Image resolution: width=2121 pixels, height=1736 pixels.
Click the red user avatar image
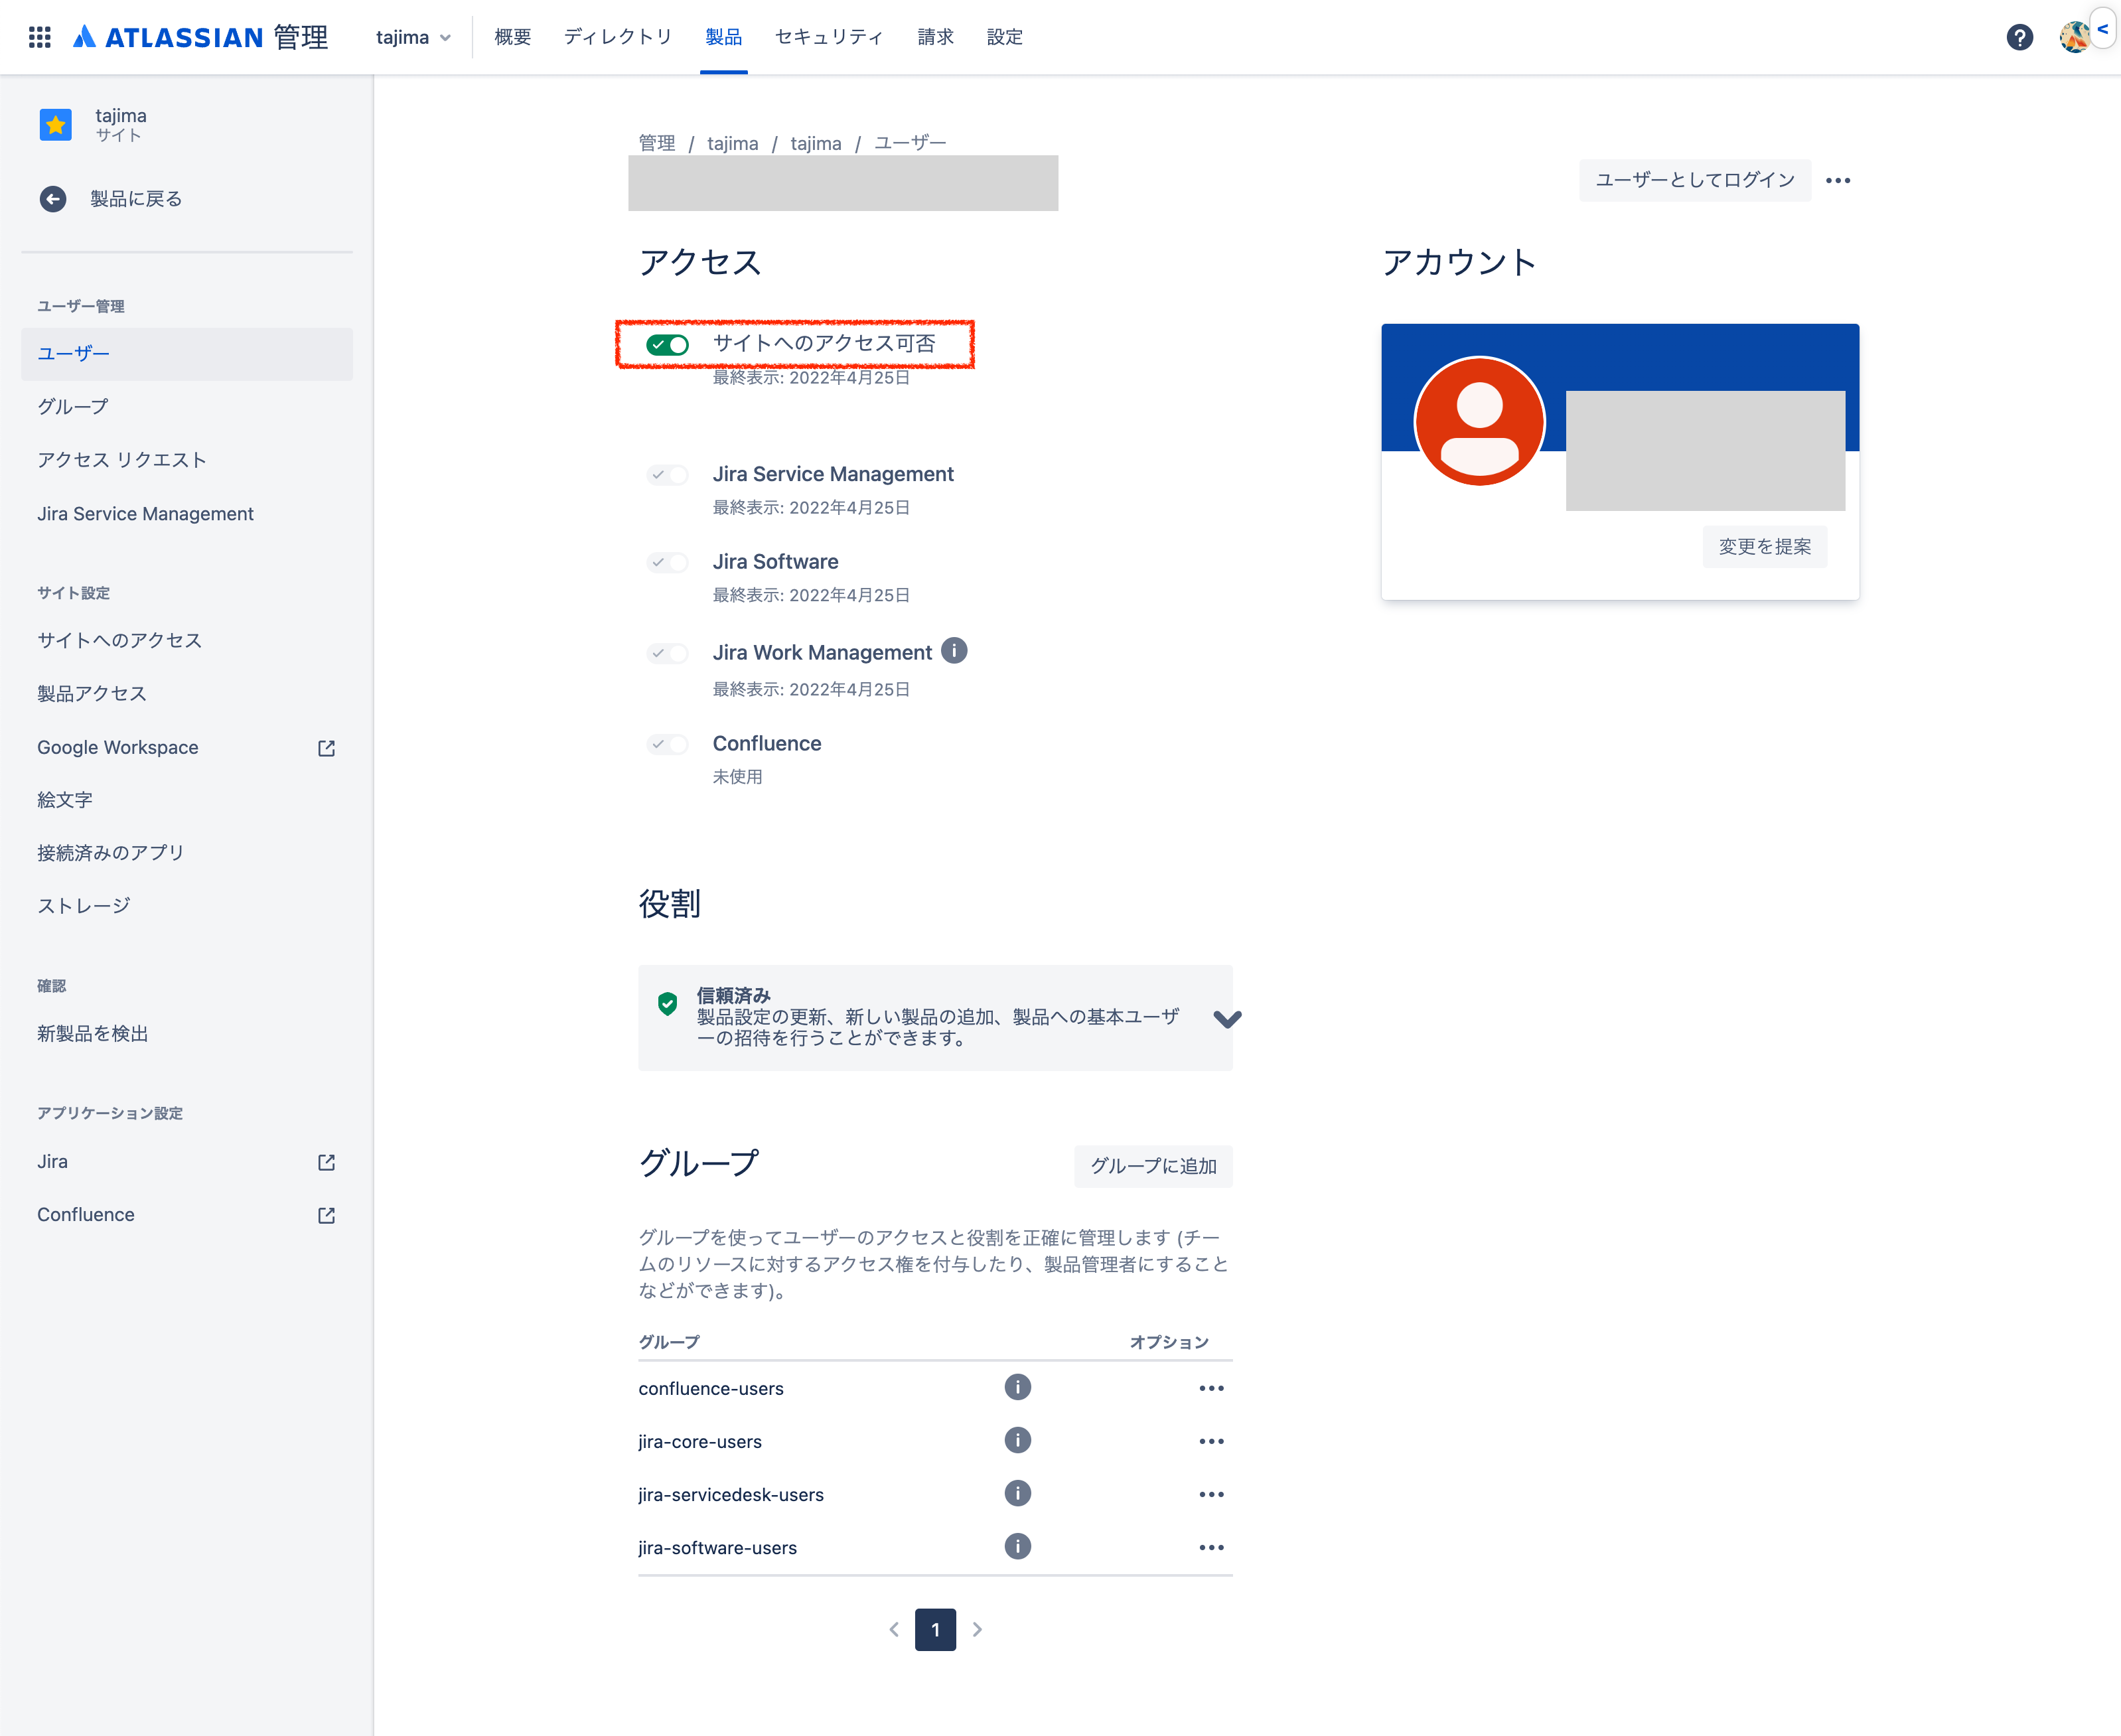point(1479,421)
